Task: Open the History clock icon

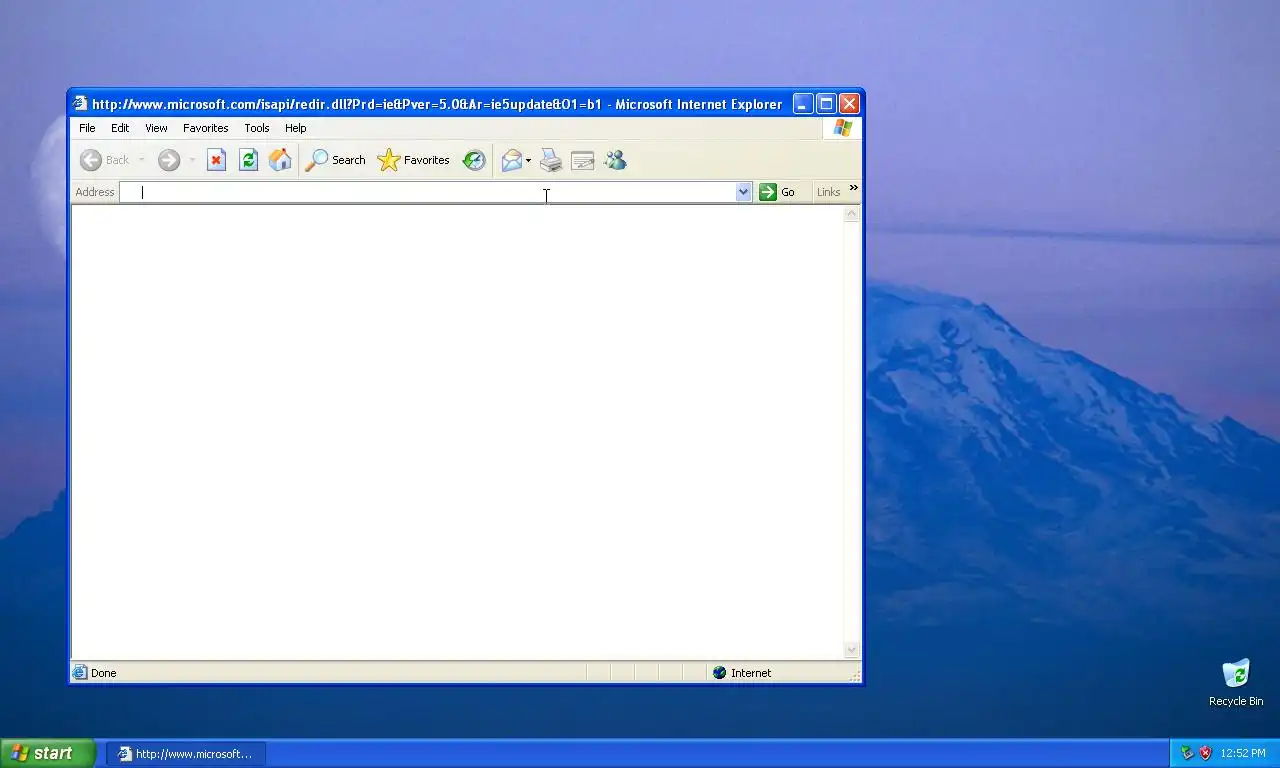Action: pos(474,160)
